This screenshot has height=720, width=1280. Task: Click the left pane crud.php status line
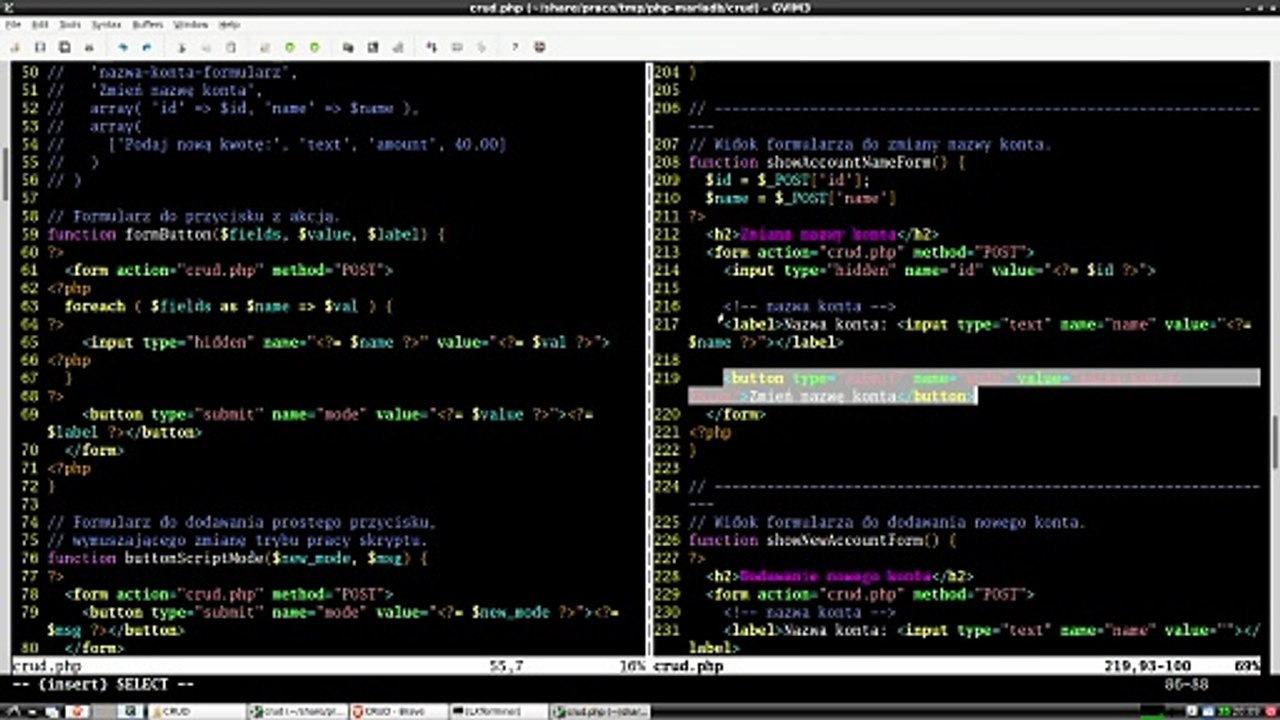328,665
